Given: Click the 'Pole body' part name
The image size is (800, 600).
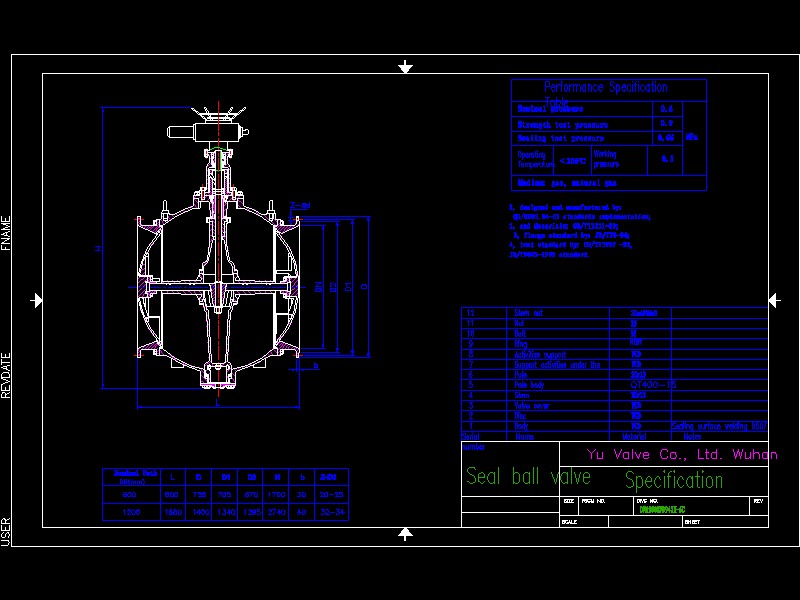Looking at the screenshot, I should (x=529, y=385).
